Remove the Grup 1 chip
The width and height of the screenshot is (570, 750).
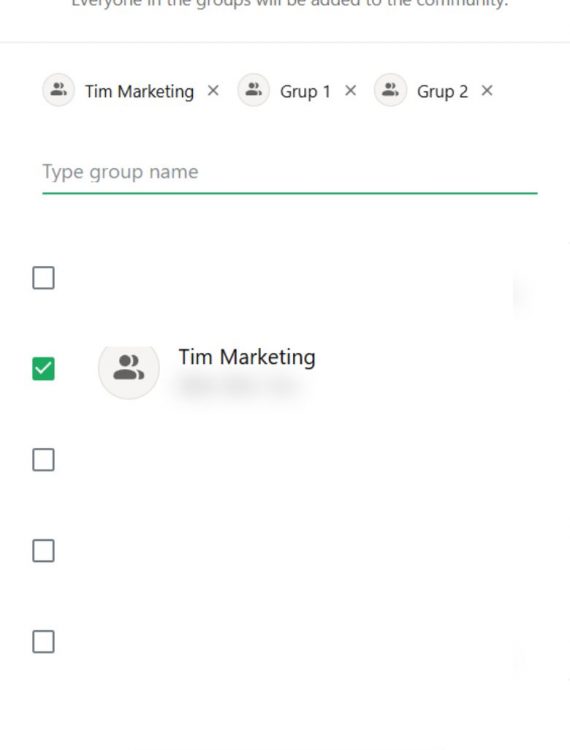coord(351,90)
